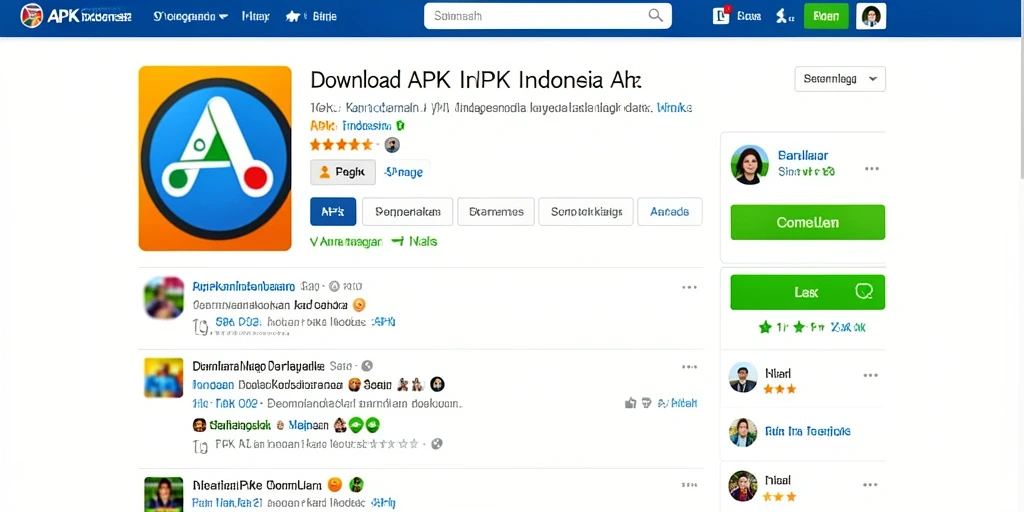Image resolution: width=1024 pixels, height=512 pixels.
Task: Open more options for 'Nlad' sidebar user
Action: click(x=871, y=376)
